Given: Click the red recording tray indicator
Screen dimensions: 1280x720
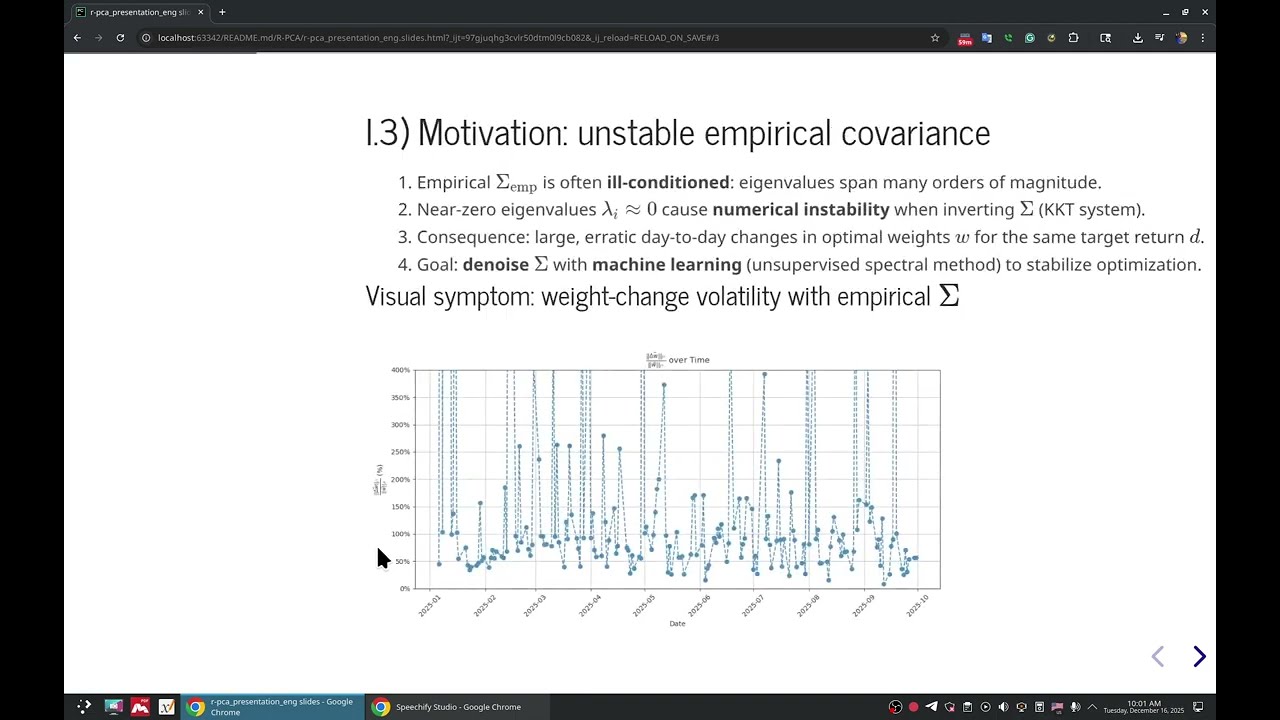Looking at the screenshot, I should coord(913,707).
